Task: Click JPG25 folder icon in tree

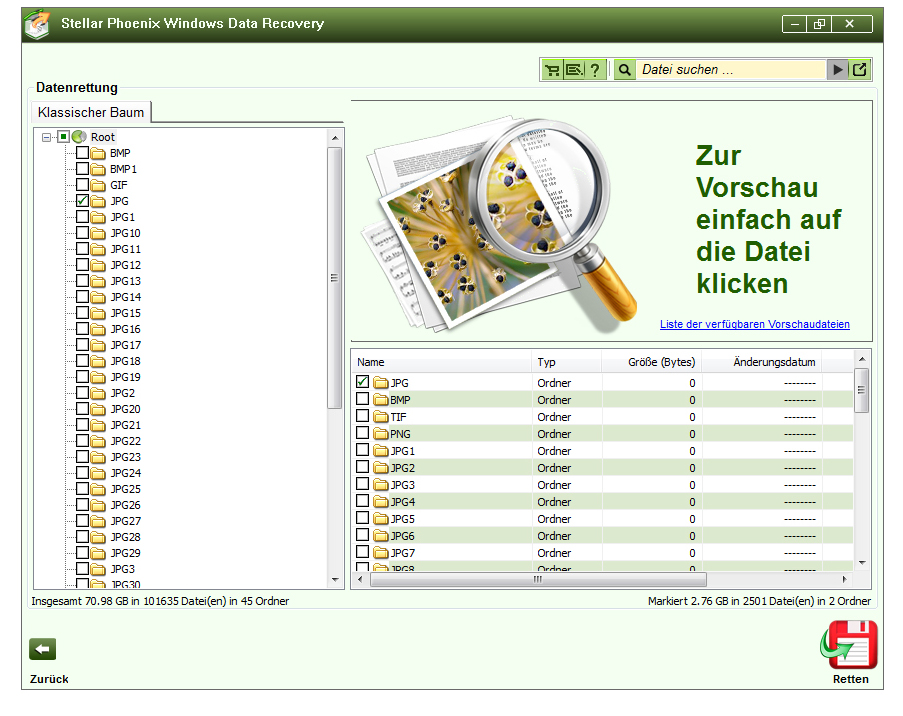Action: (98, 490)
